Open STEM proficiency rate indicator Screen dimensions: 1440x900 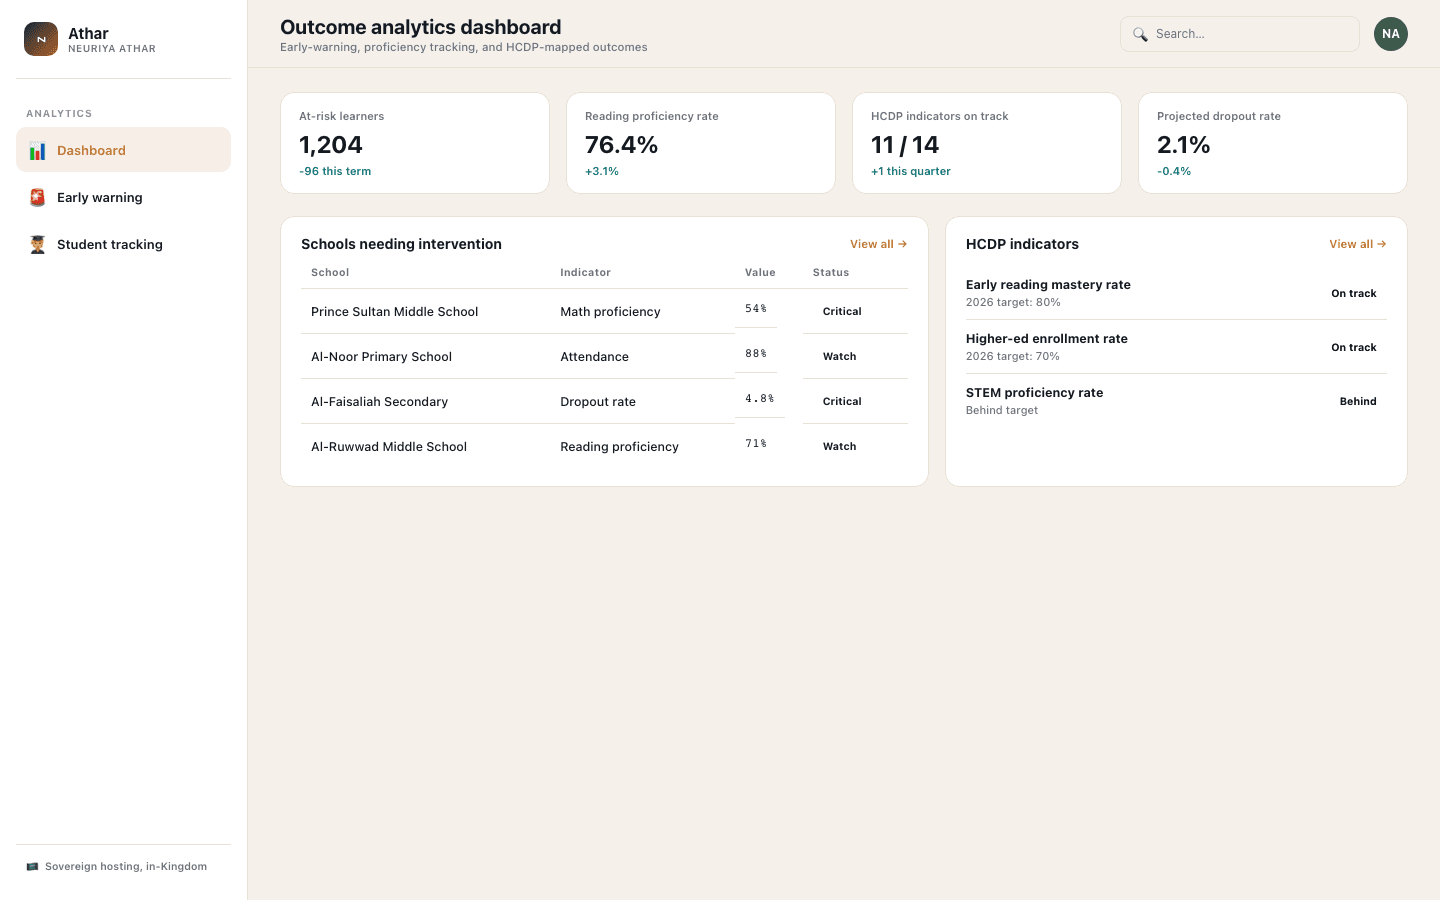[x=1176, y=401]
